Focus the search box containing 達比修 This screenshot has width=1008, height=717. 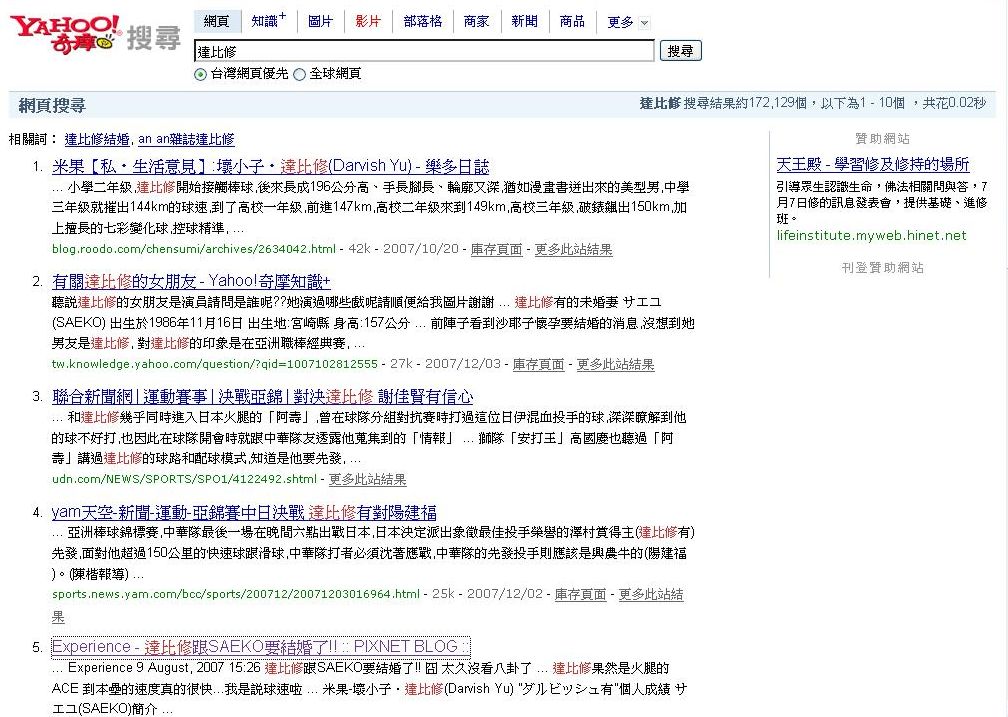[424, 51]
